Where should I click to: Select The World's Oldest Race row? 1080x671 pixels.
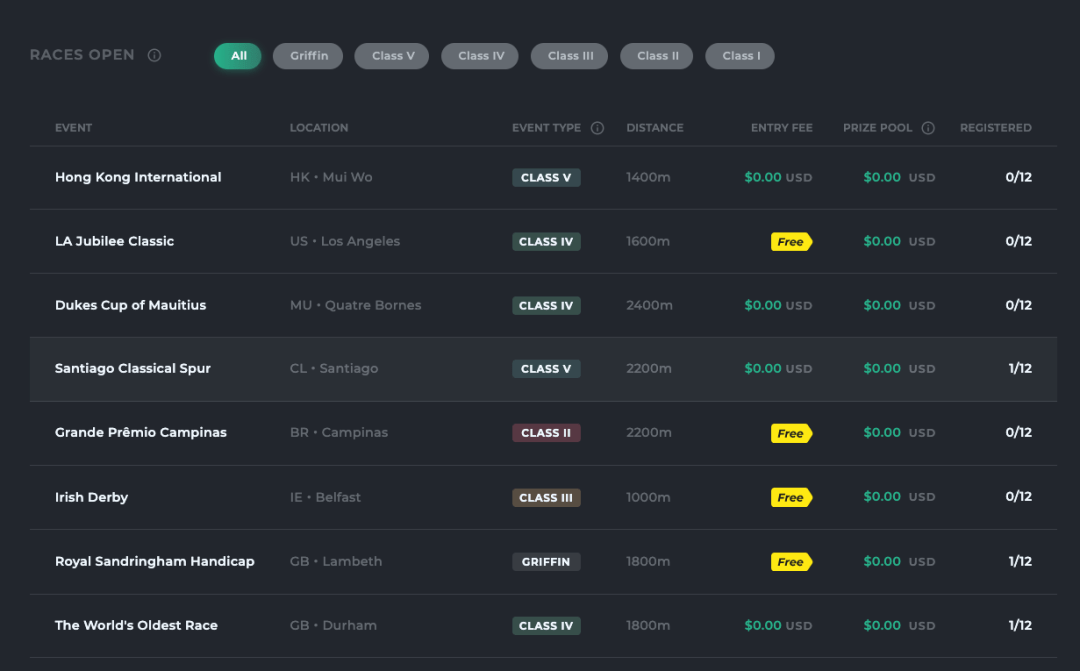543,626
